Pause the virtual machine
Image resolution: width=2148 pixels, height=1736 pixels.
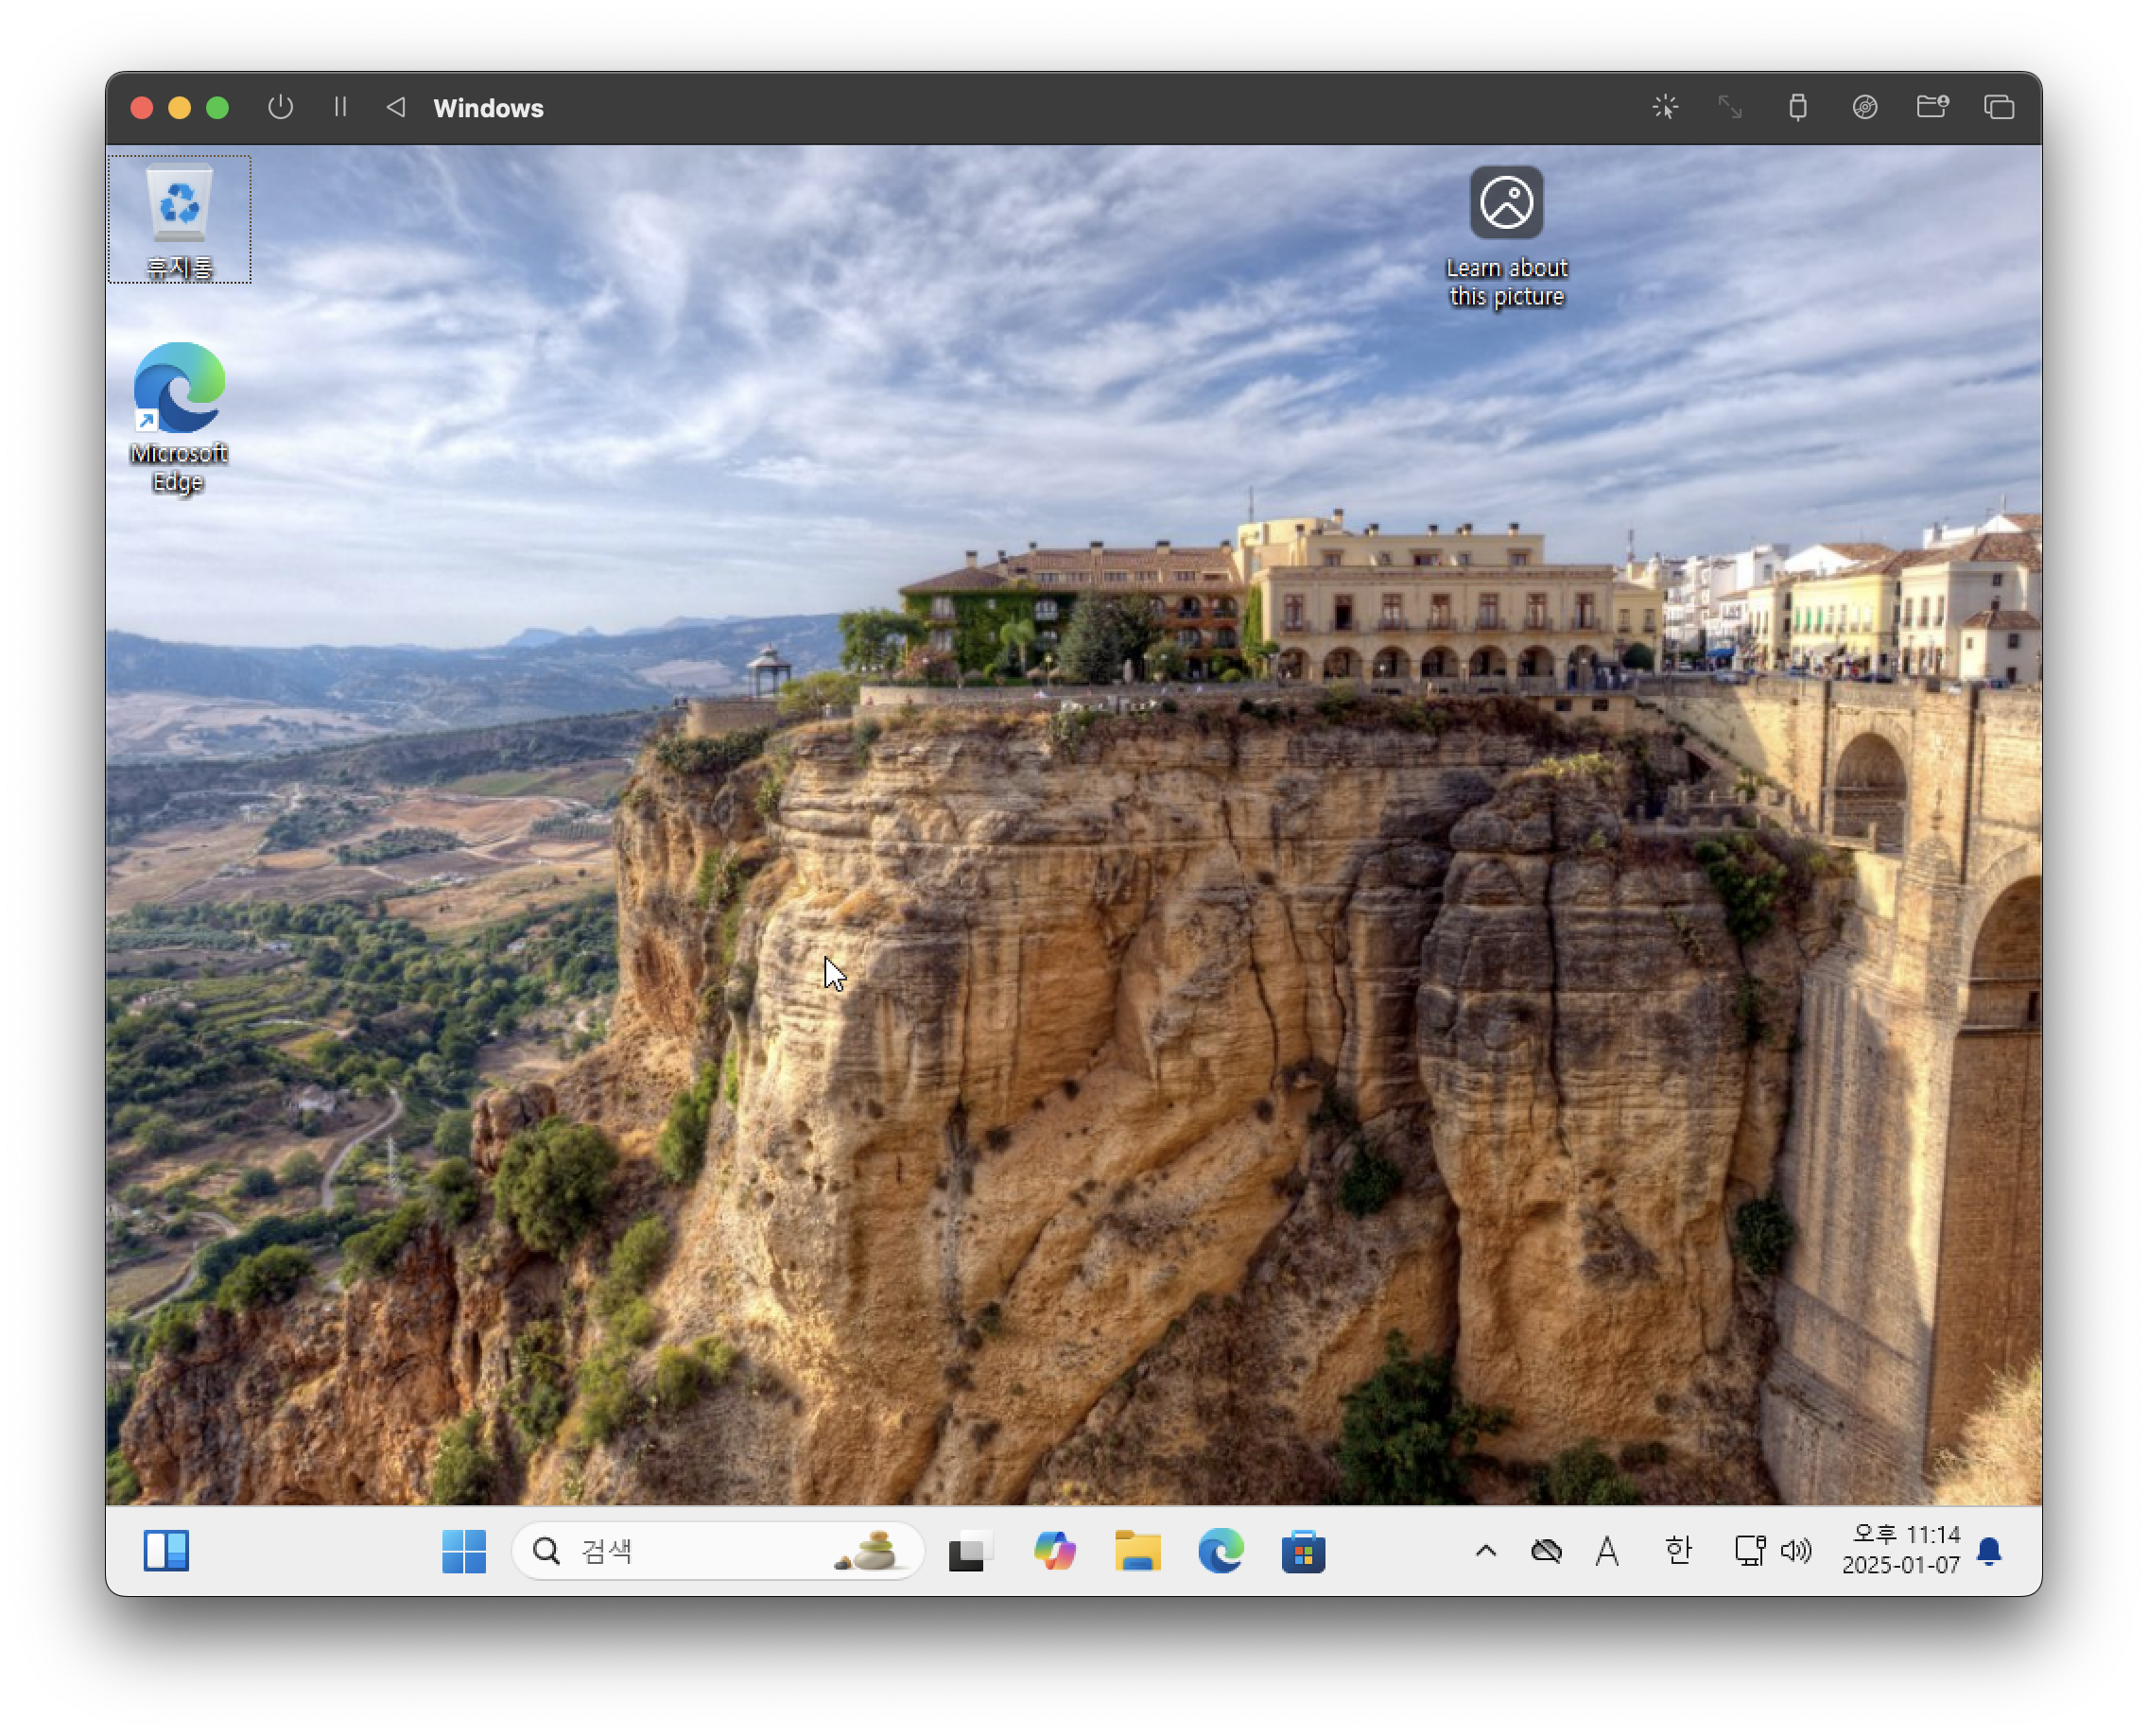click(340, 107)
